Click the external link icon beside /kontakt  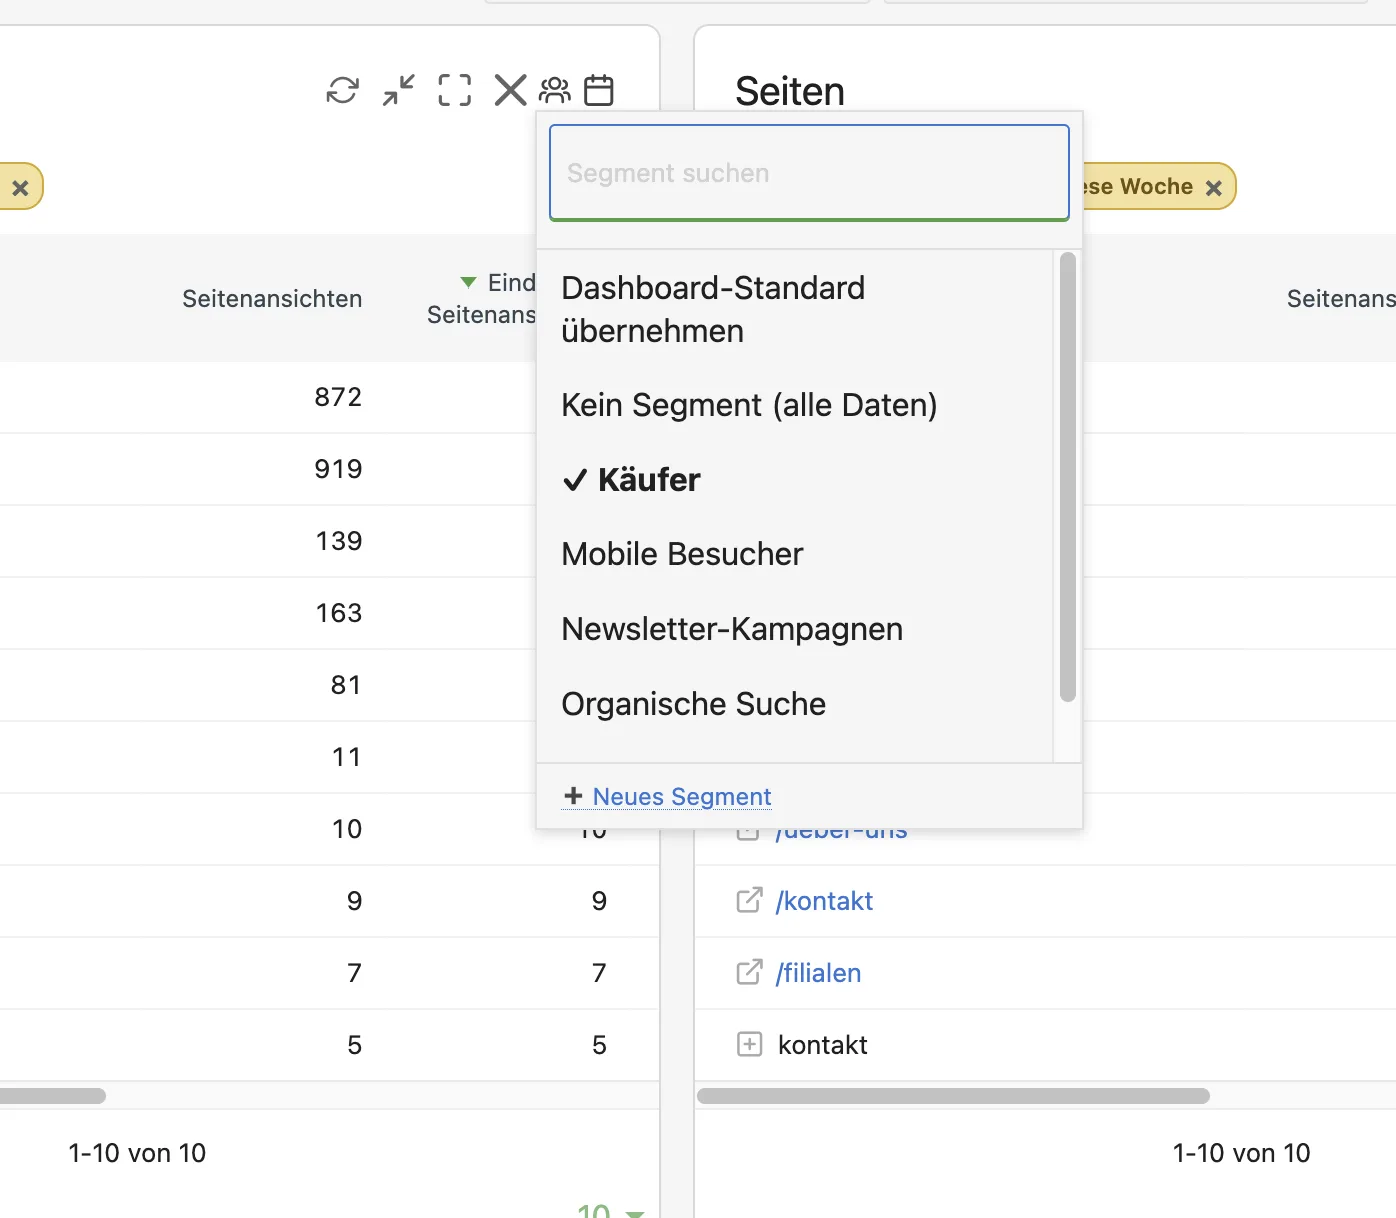(749, 900)
